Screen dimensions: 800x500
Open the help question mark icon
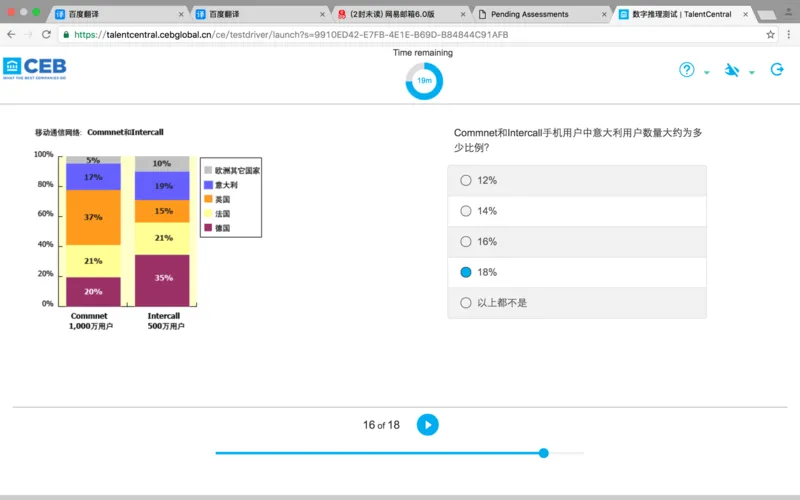point(687,70)
